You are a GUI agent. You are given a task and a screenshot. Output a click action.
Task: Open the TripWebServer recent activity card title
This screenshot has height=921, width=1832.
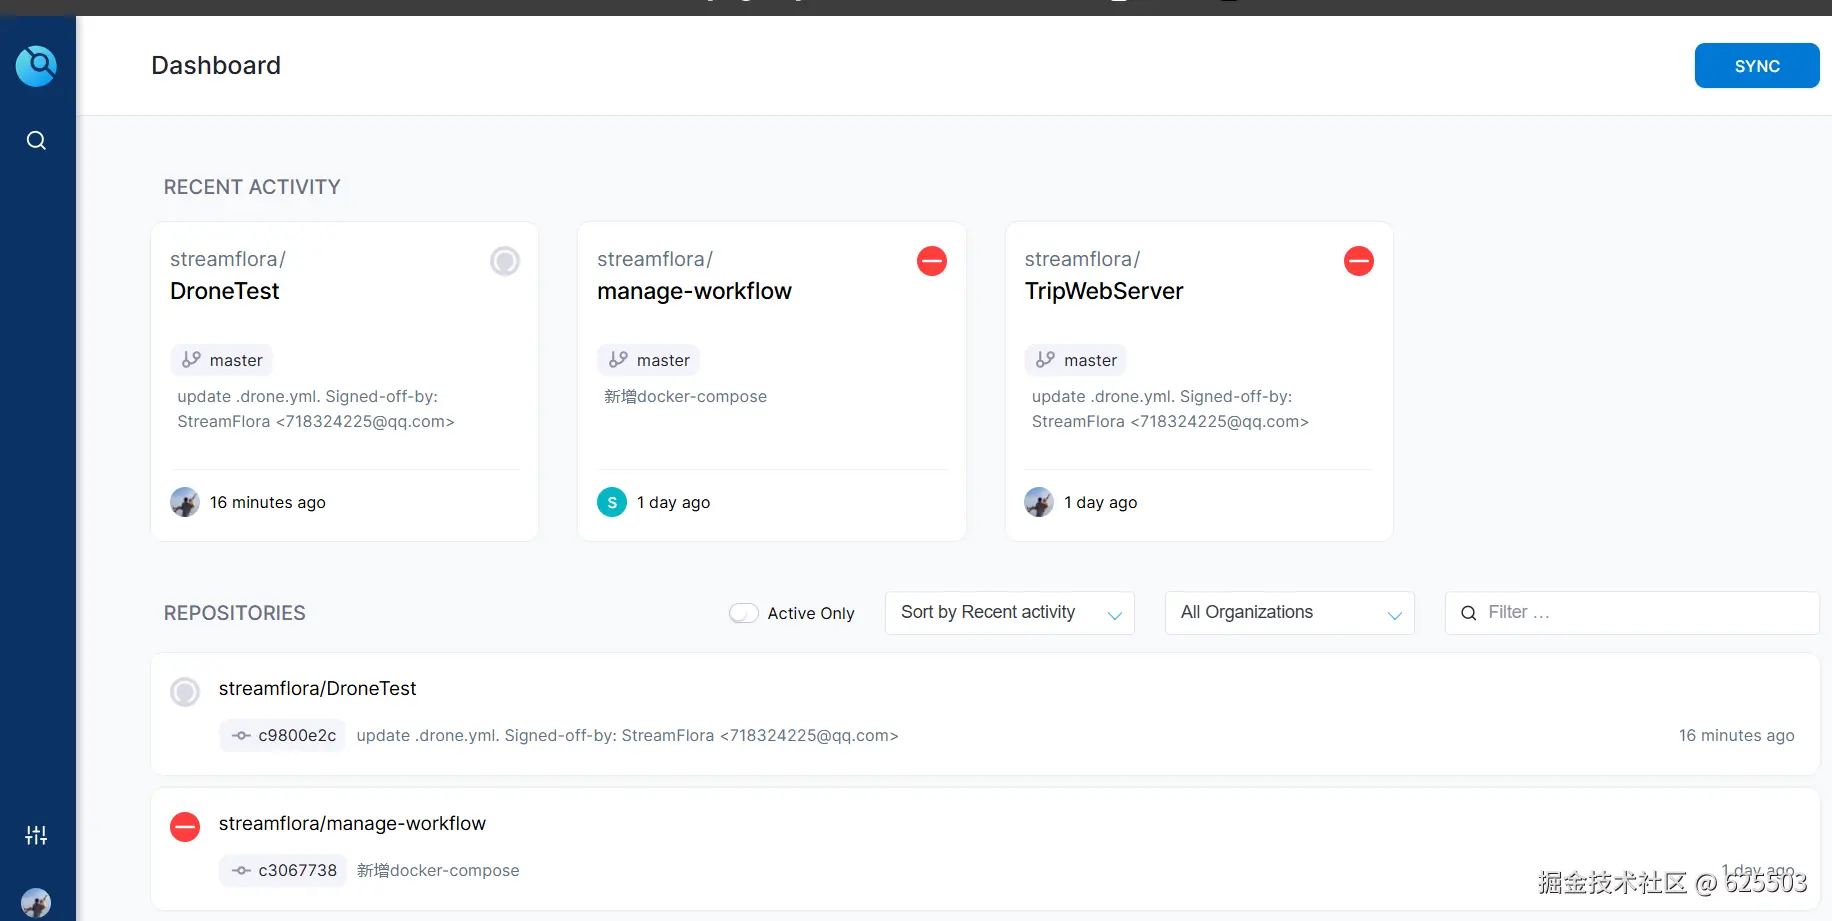click(x=1104, y=291)
